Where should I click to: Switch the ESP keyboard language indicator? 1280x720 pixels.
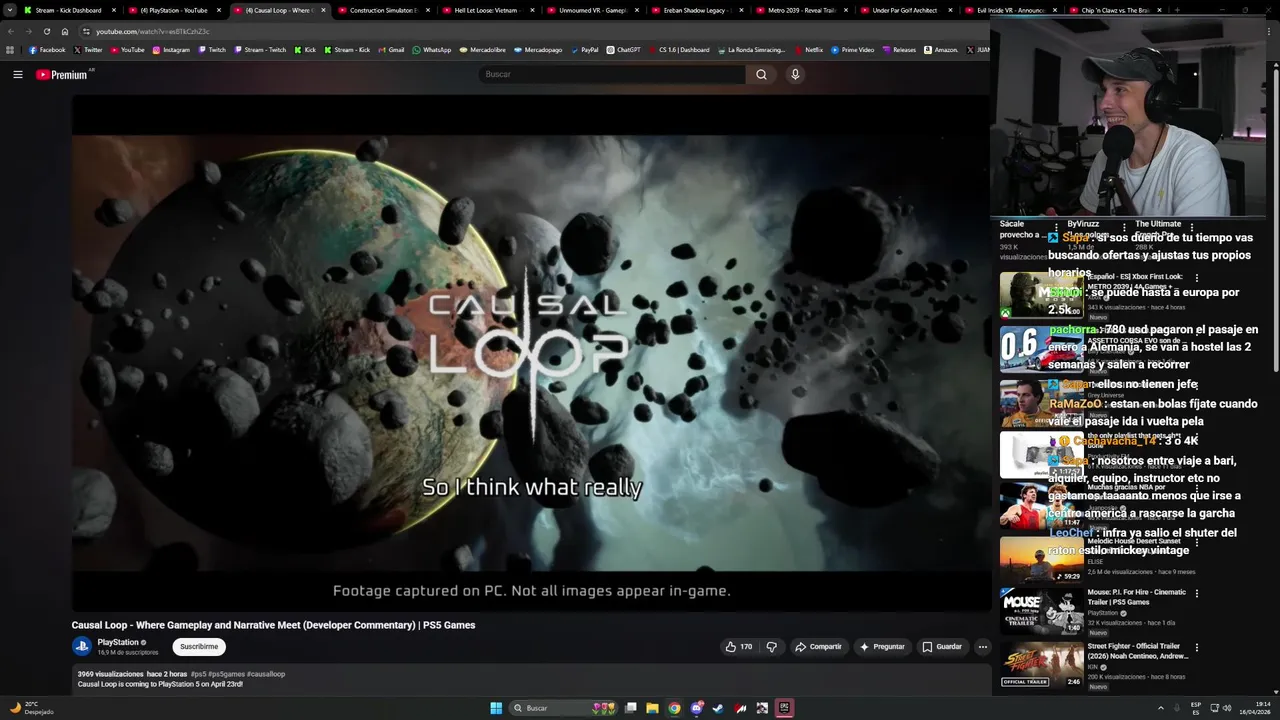(1196, 708)
